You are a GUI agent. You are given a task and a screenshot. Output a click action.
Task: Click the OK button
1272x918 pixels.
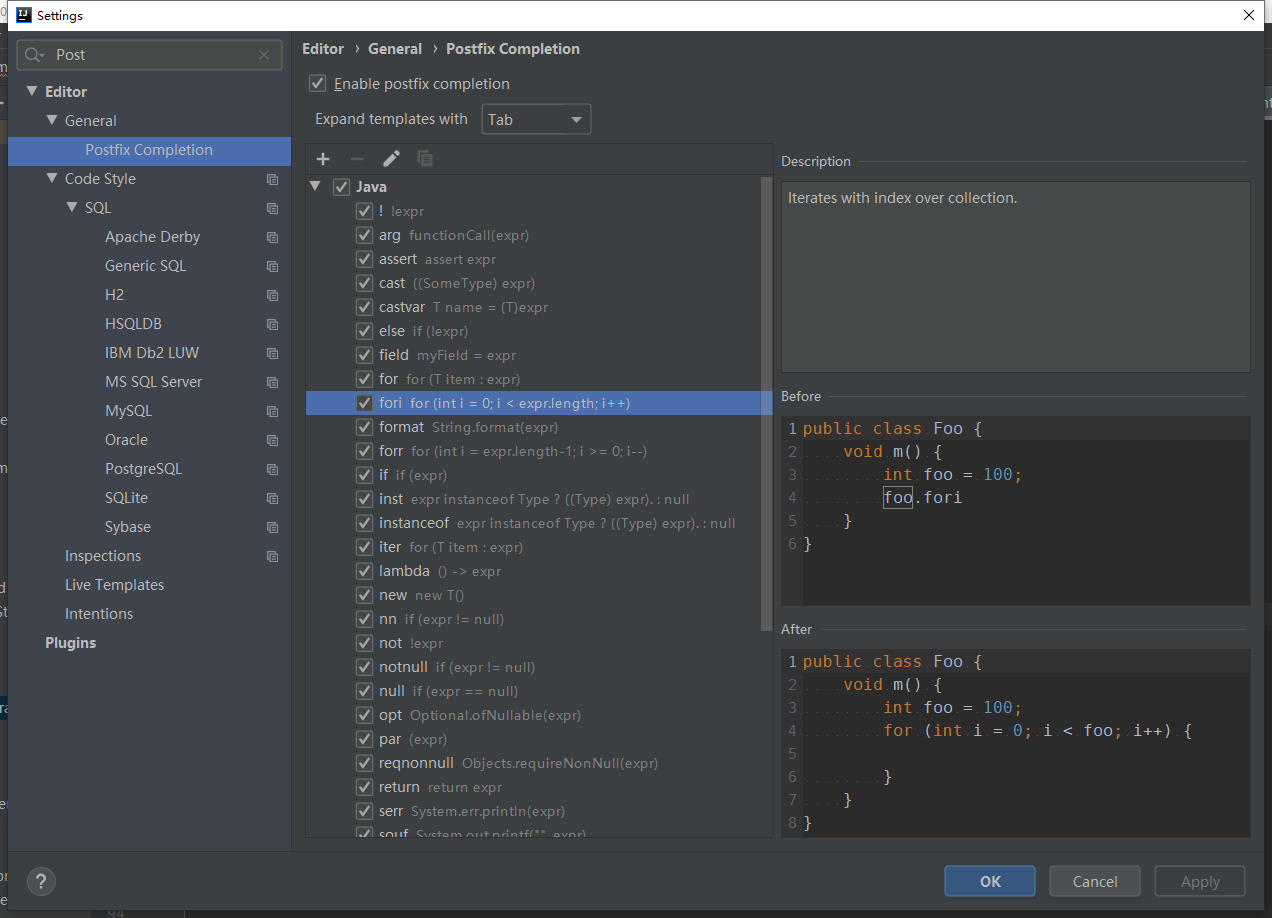click(x=990, y=881)
